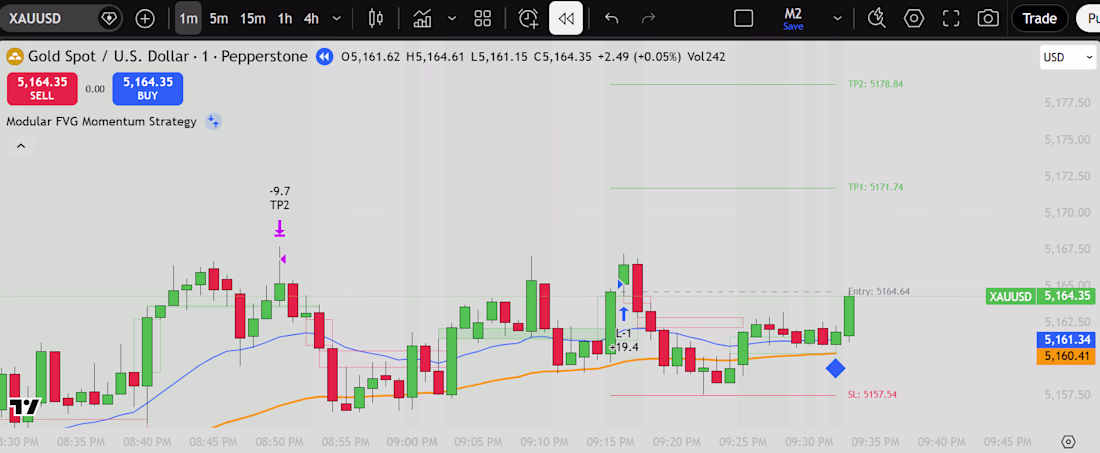The width and height of the screenshot is (1100, 453).
Task: Click the orange 5,160.41 price tag
Action: click(x=1066, y=356)
